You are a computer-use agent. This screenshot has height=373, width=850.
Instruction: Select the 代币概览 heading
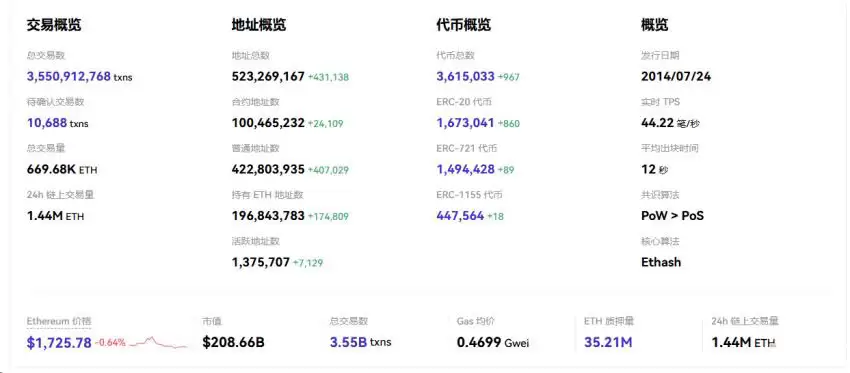click(463, 25)
